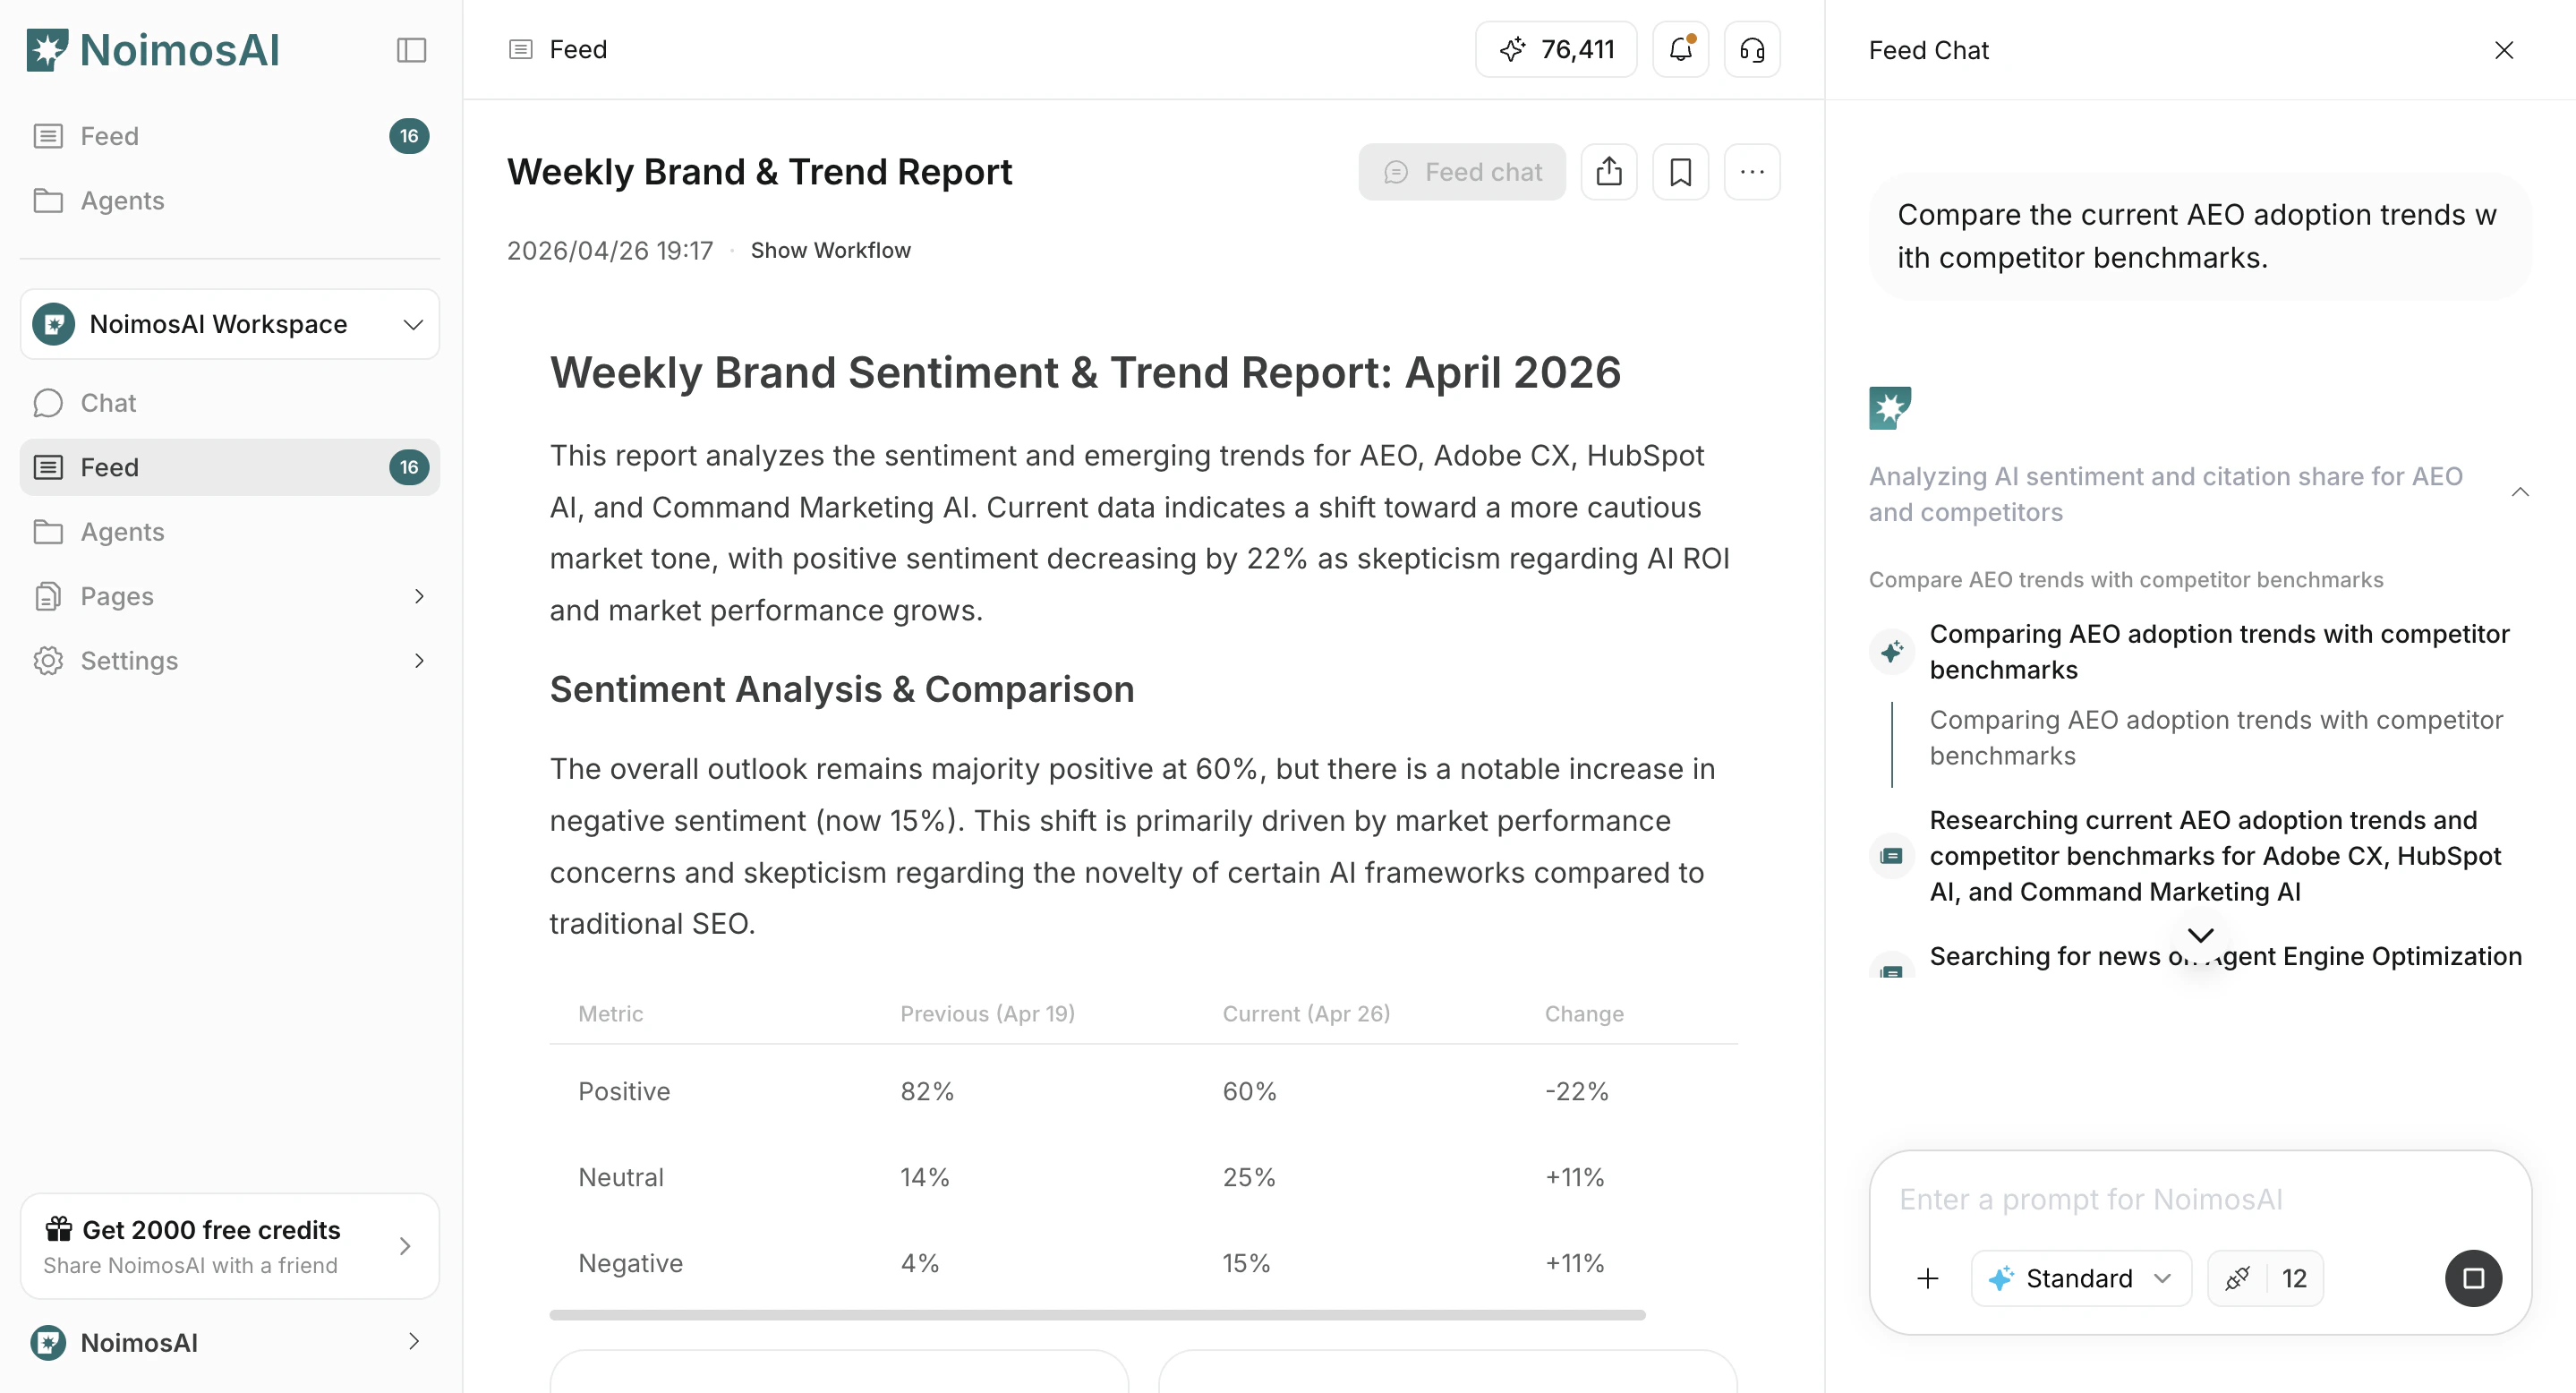The width and height of the screenshot is (2576, 1393).
Task: Expand the NoimosAI Workspace dropdown
Action: [230, 324]
